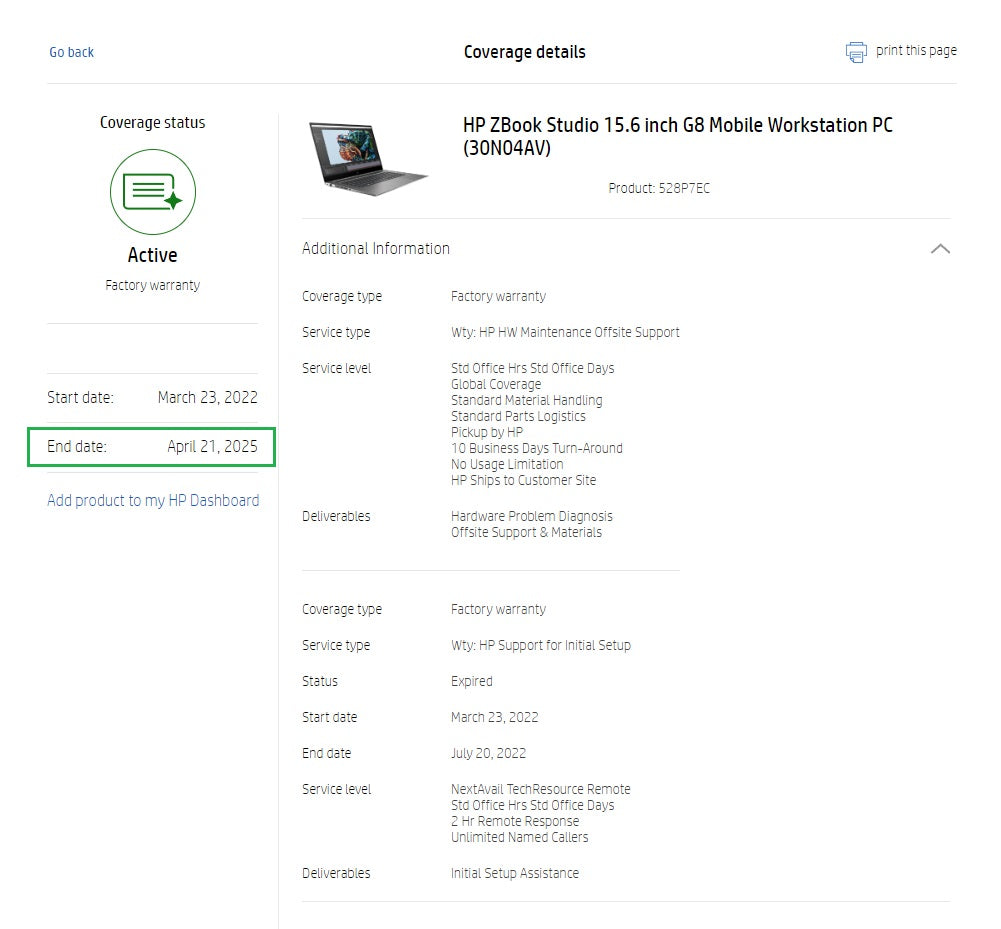Click the green coverage status icon
Viewport: 1001px width, 929px height.
point(153,192)
